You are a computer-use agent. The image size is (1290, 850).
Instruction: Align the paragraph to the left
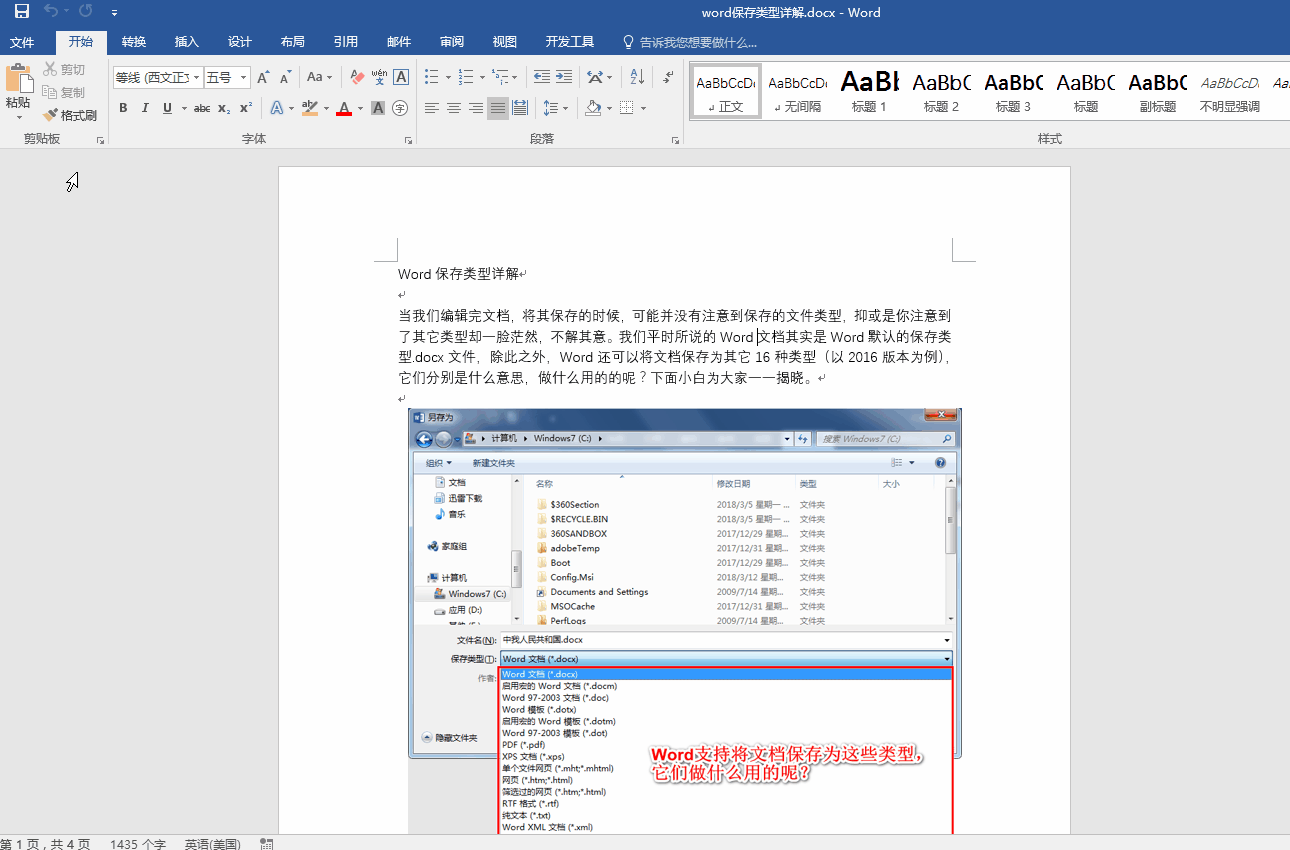[432, 108]
